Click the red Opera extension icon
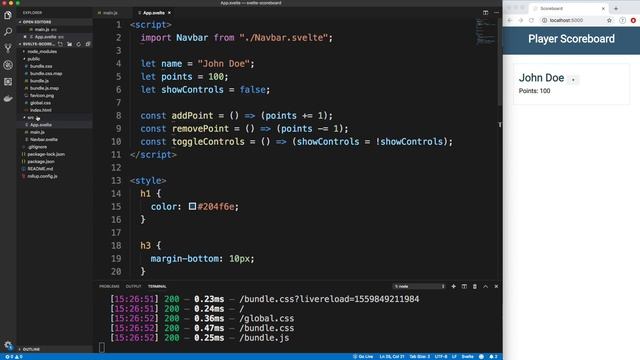 633,20
